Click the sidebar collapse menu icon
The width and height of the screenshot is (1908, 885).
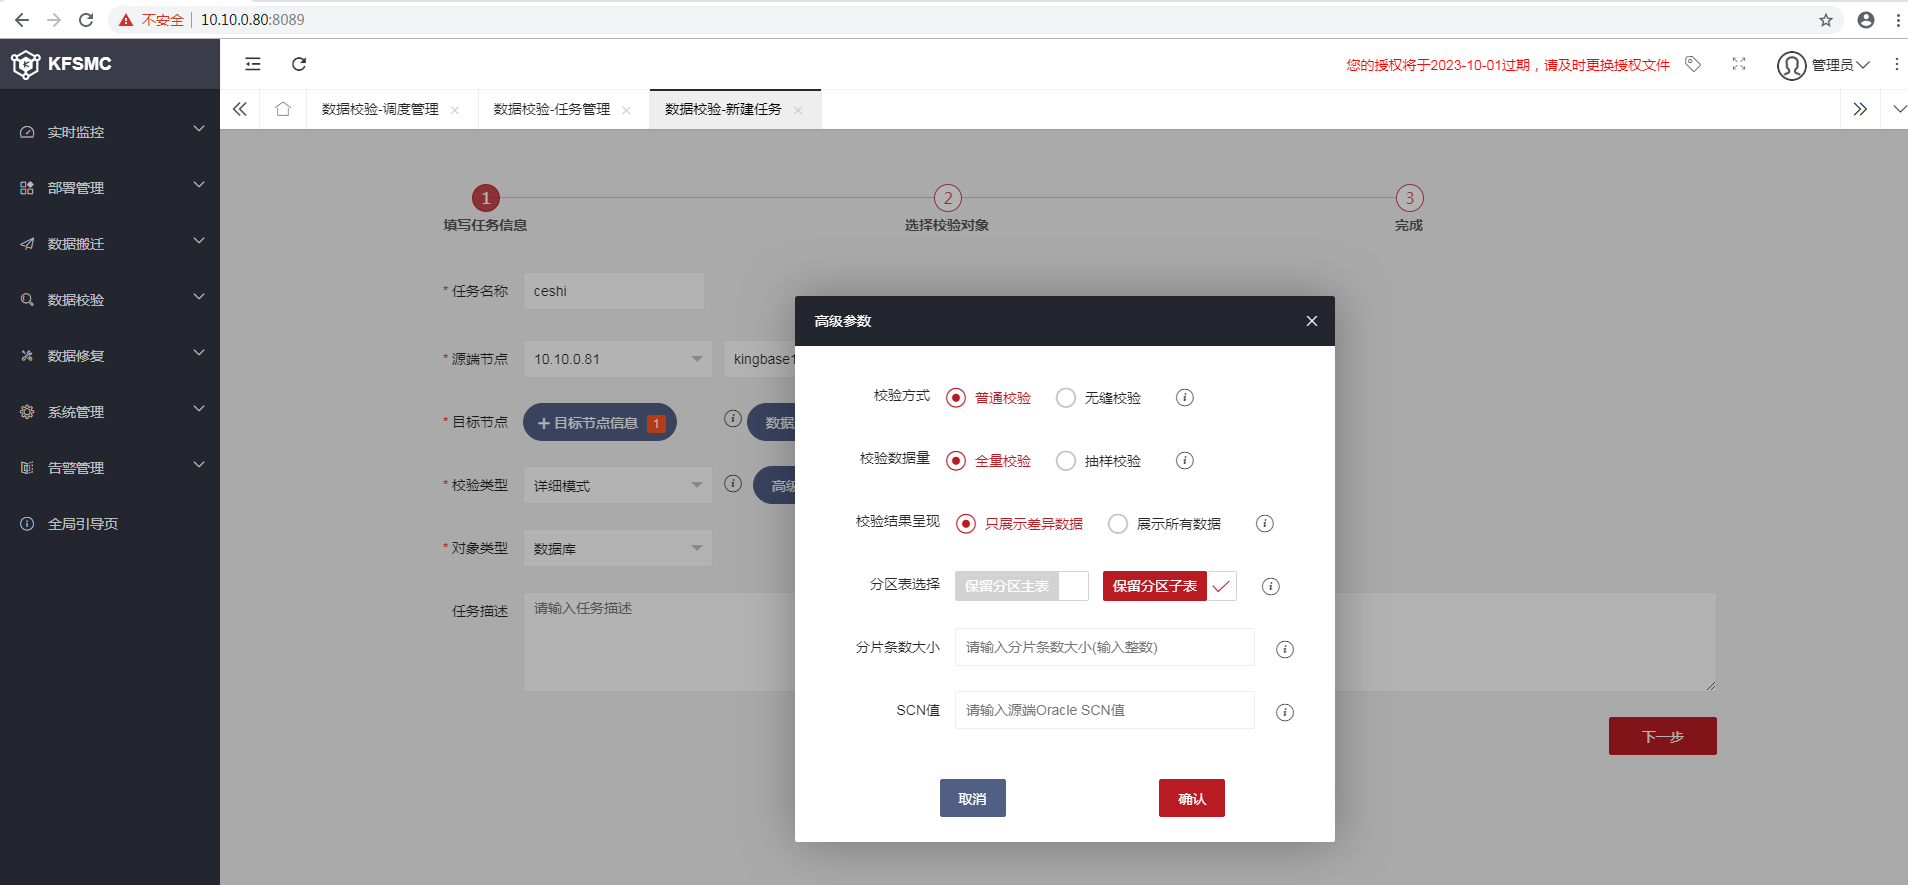click(x=253, y=64)
